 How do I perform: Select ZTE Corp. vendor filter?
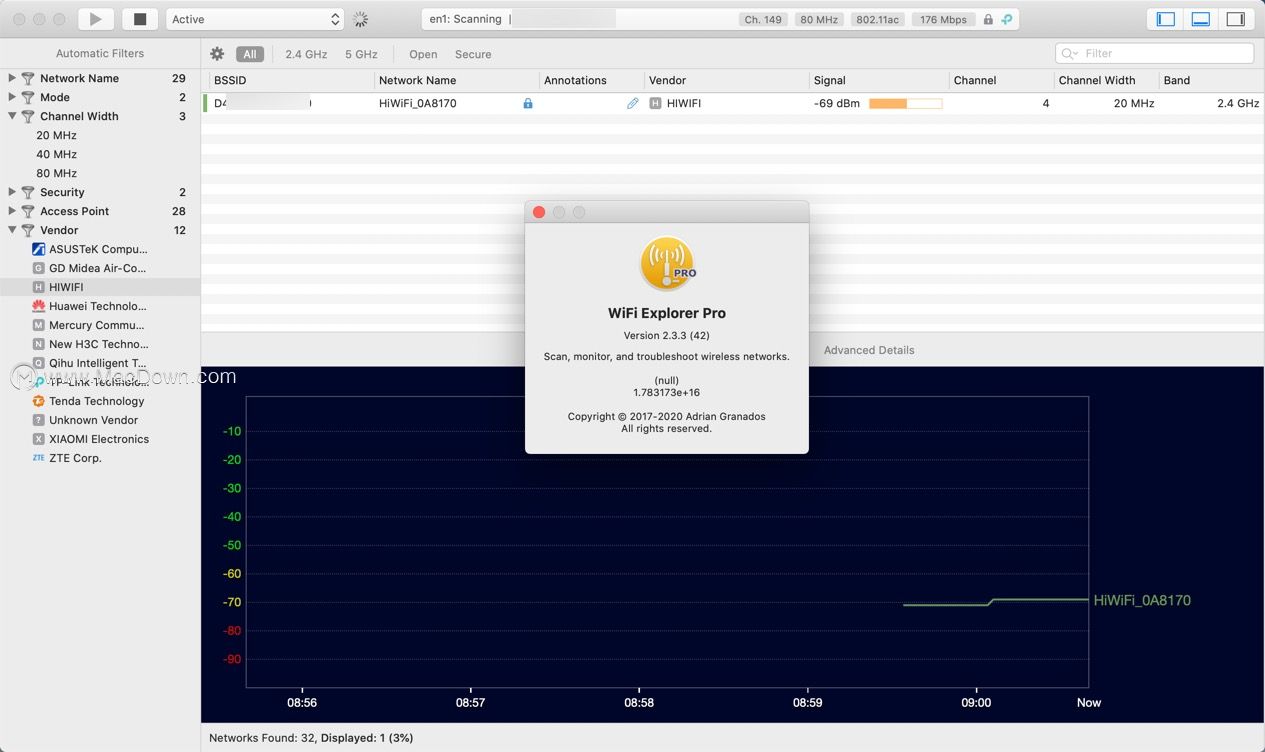tap(75, 458)
